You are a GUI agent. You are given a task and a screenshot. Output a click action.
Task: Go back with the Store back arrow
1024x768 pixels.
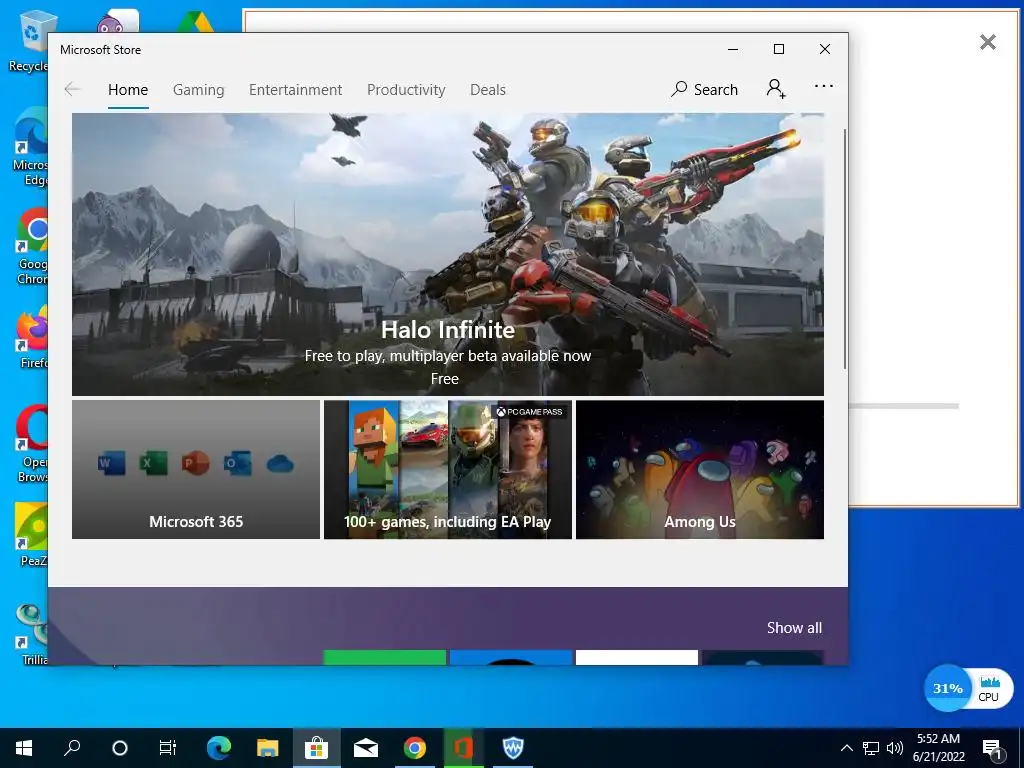pyautogui.click(x=72, y=89)
